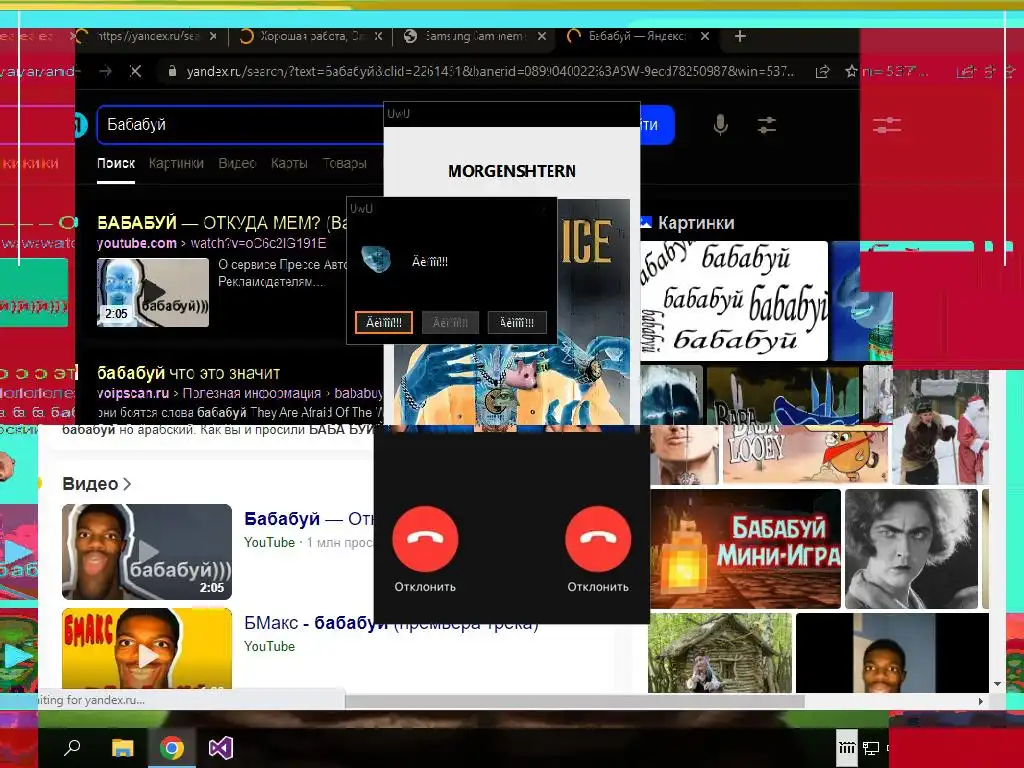Close the 'Samsung' browser tab
Image resolution: width=1024 pixels, height=768 pixels.
pyautogui.click(x=541, y=37)
